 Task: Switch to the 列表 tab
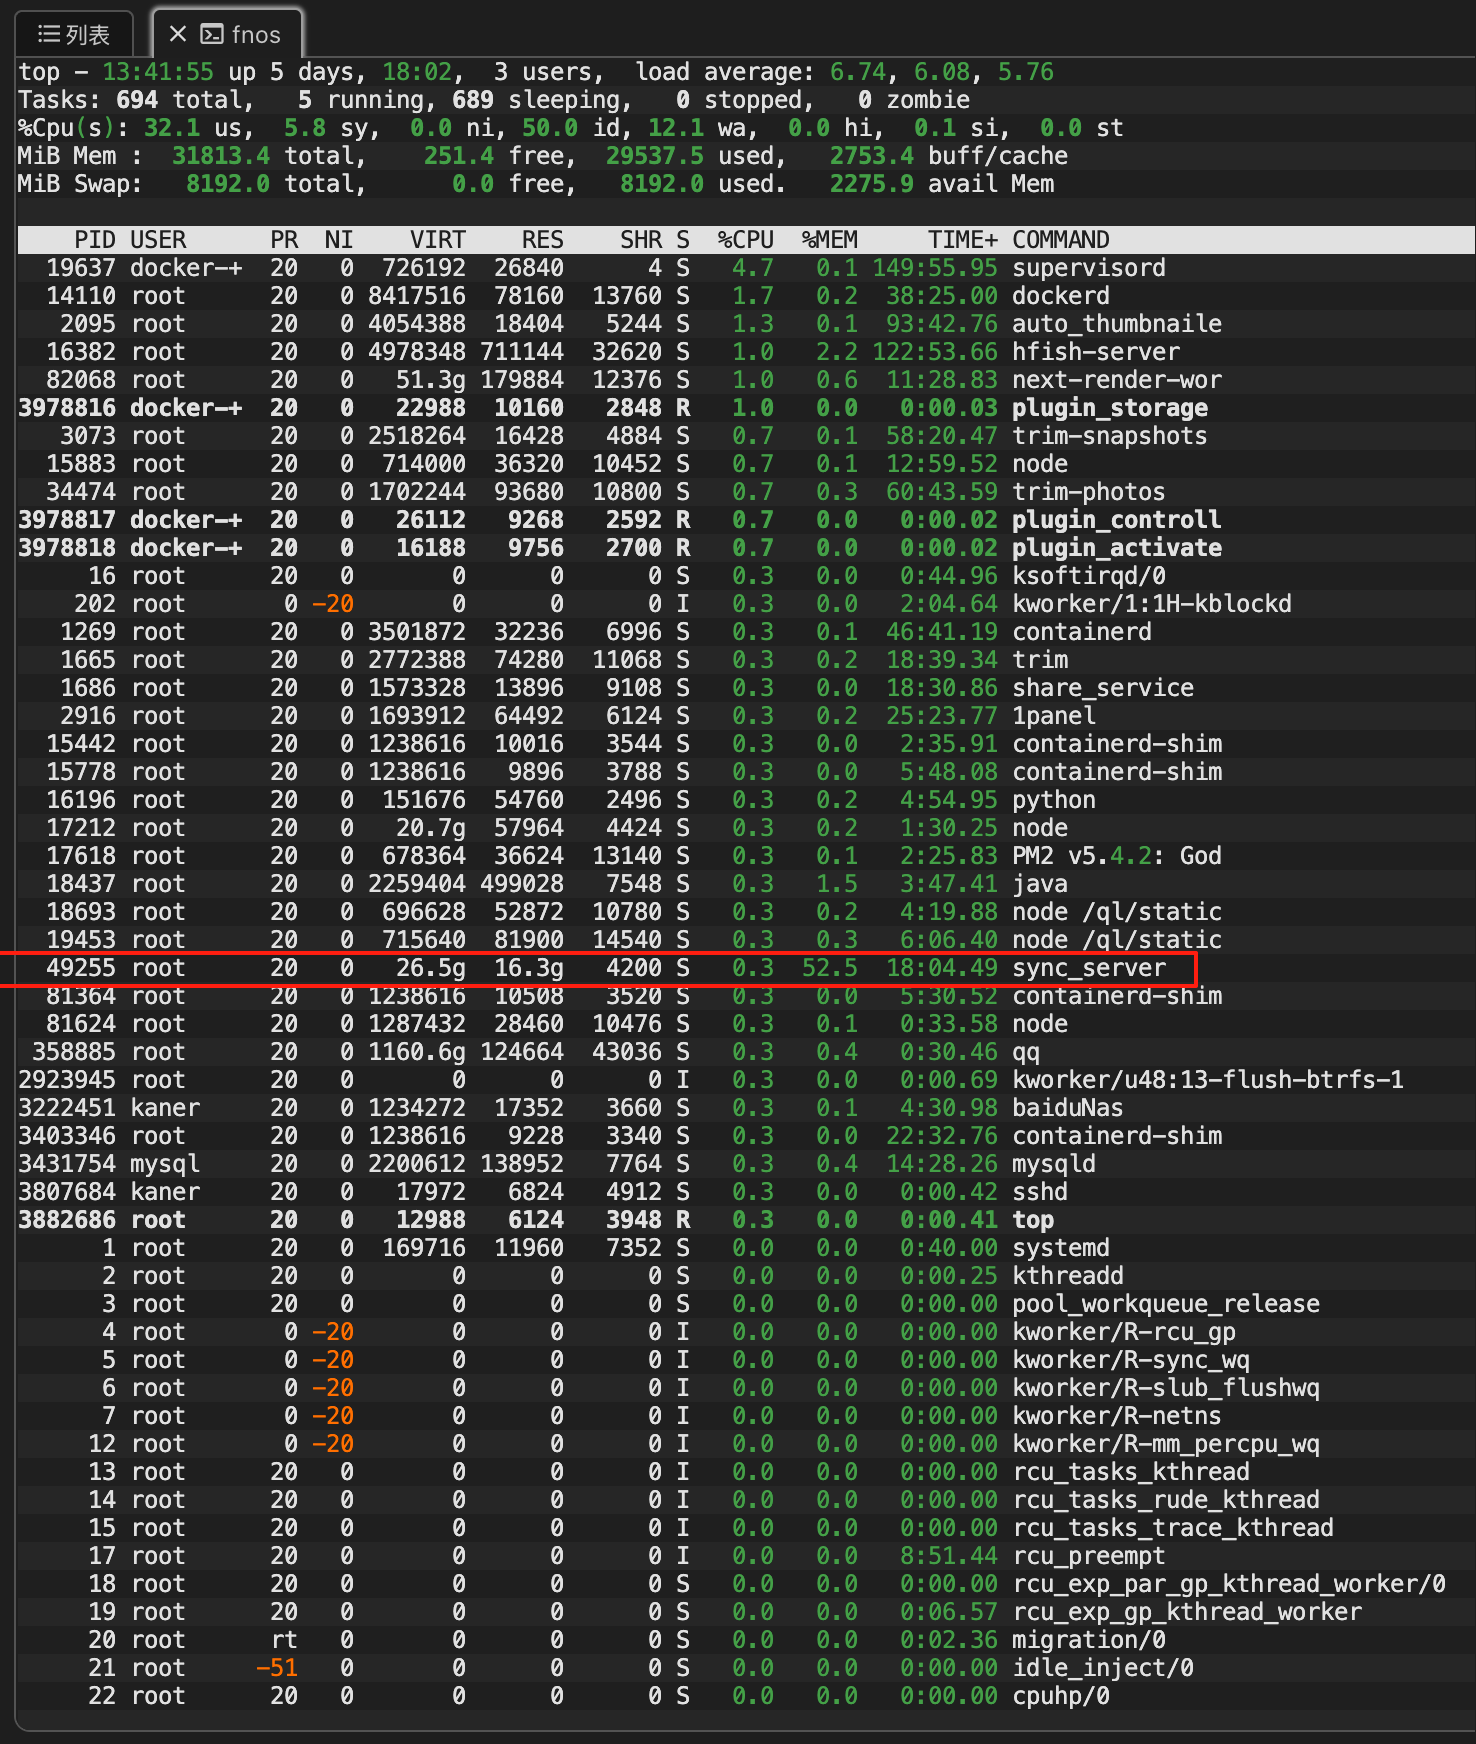(x=74, y=35)
